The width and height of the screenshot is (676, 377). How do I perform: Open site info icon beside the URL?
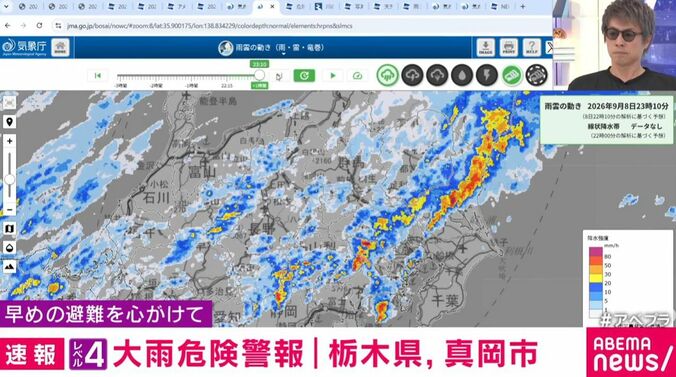point(58,26)
